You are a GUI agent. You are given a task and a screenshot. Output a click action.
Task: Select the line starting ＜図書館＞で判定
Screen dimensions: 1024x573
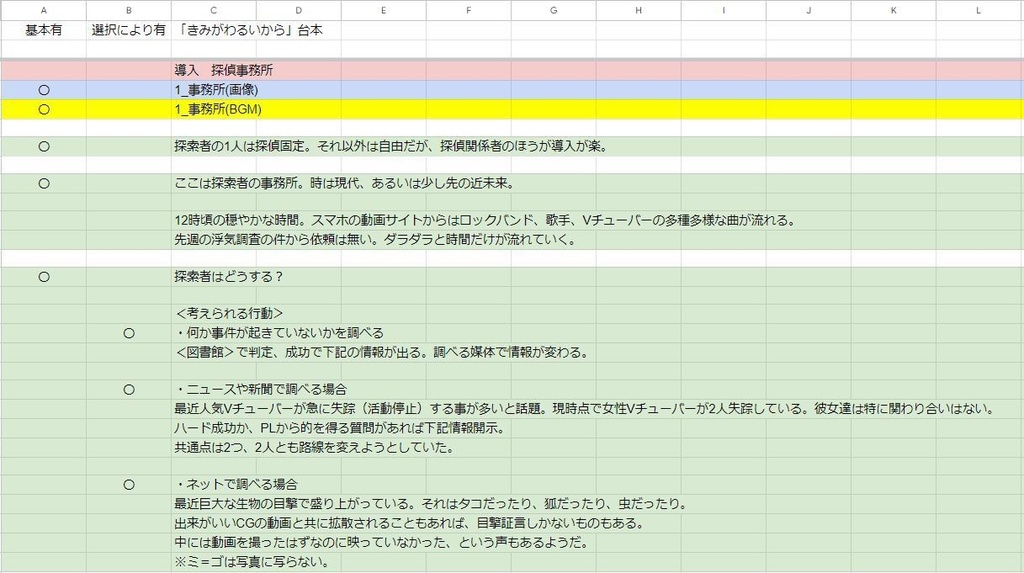381,352
